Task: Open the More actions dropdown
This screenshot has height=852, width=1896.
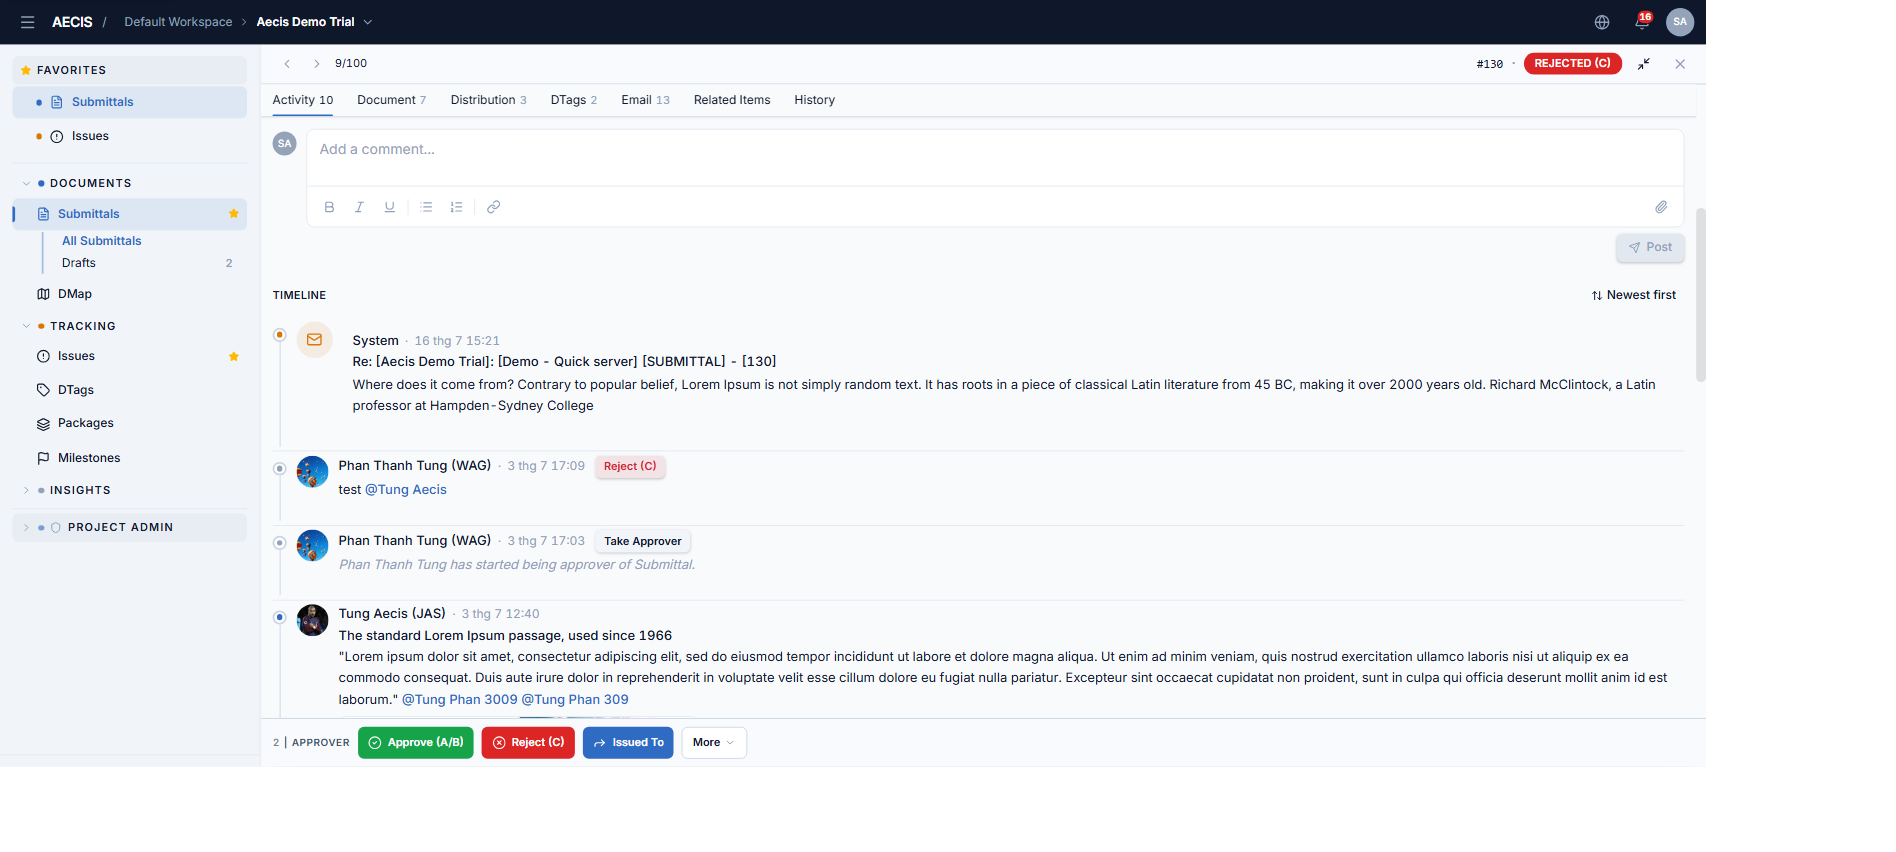Action: [x=714, y=743]
